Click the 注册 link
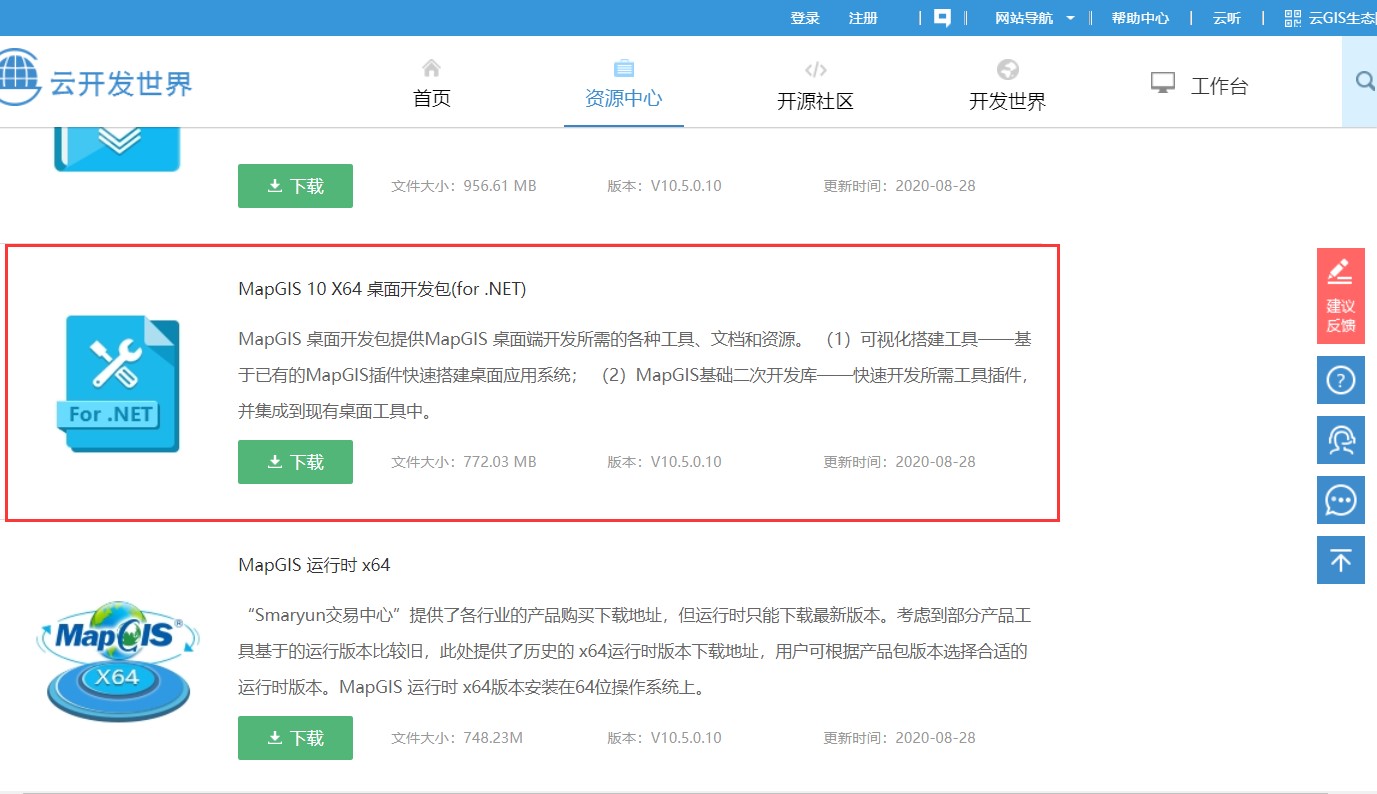The image size is (1377, 794). (x=863, y=18)
